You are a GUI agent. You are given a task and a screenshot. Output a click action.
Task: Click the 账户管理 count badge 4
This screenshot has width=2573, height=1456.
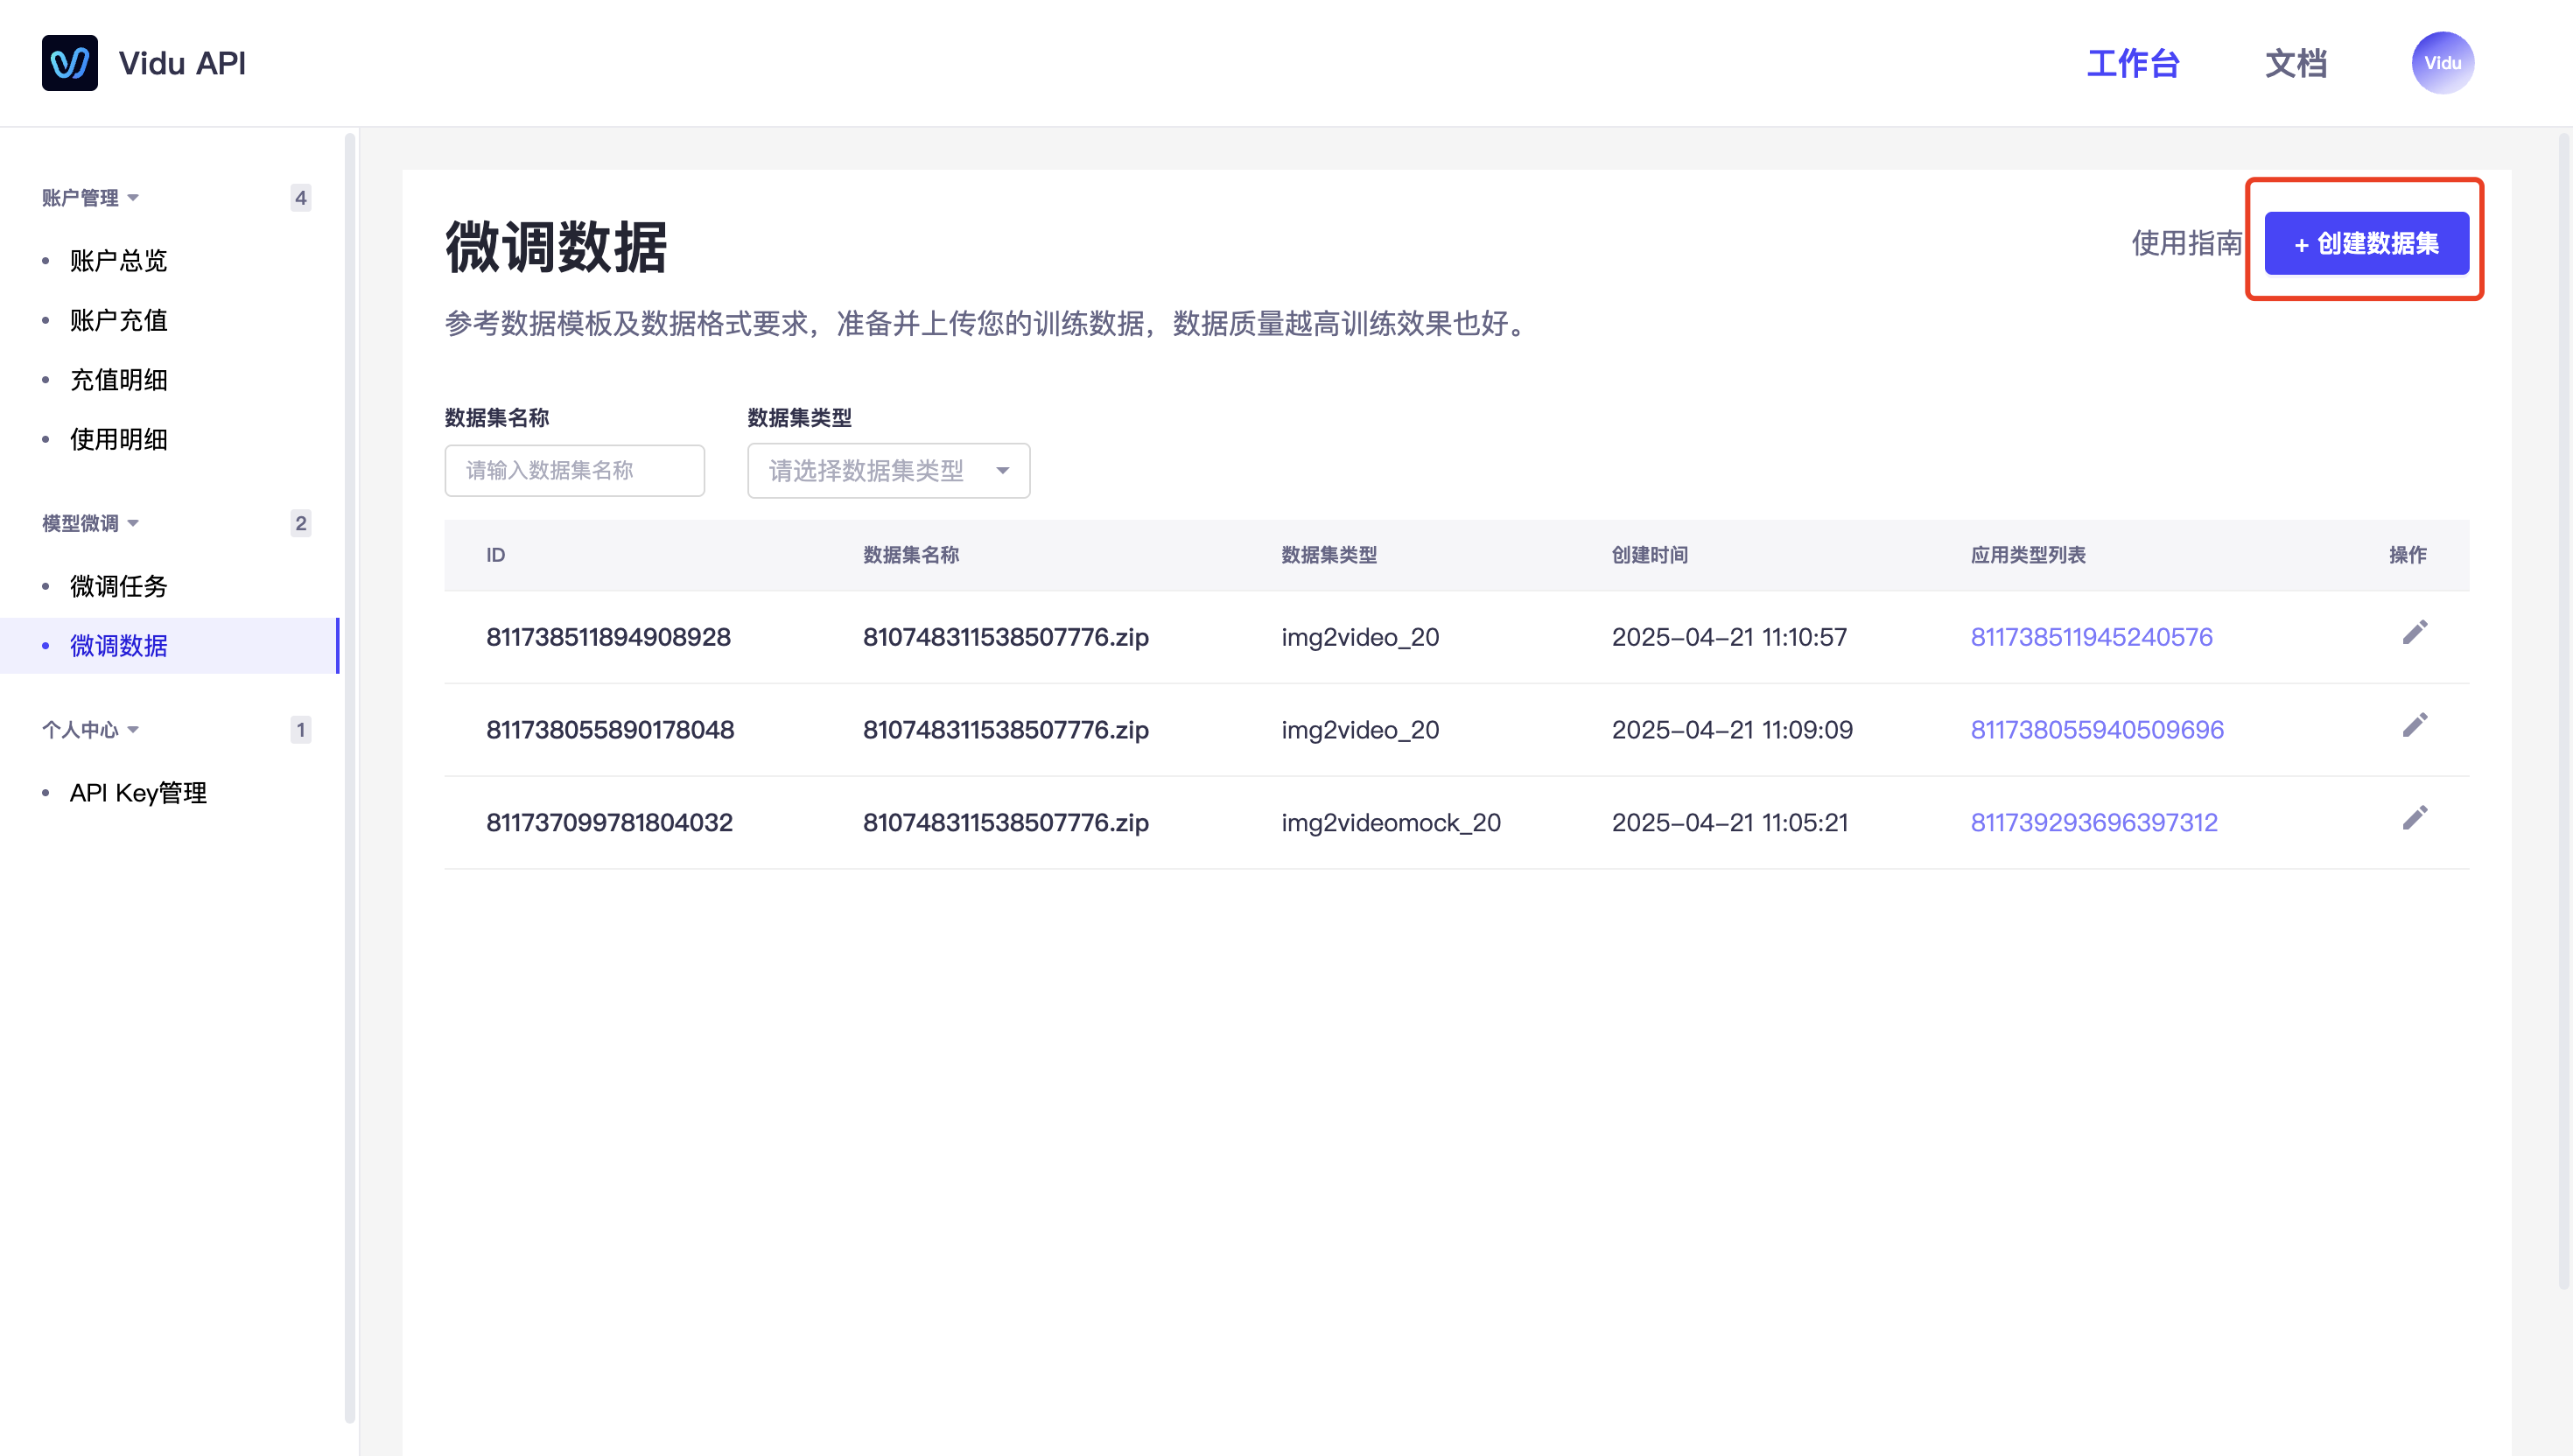(300, 198)
